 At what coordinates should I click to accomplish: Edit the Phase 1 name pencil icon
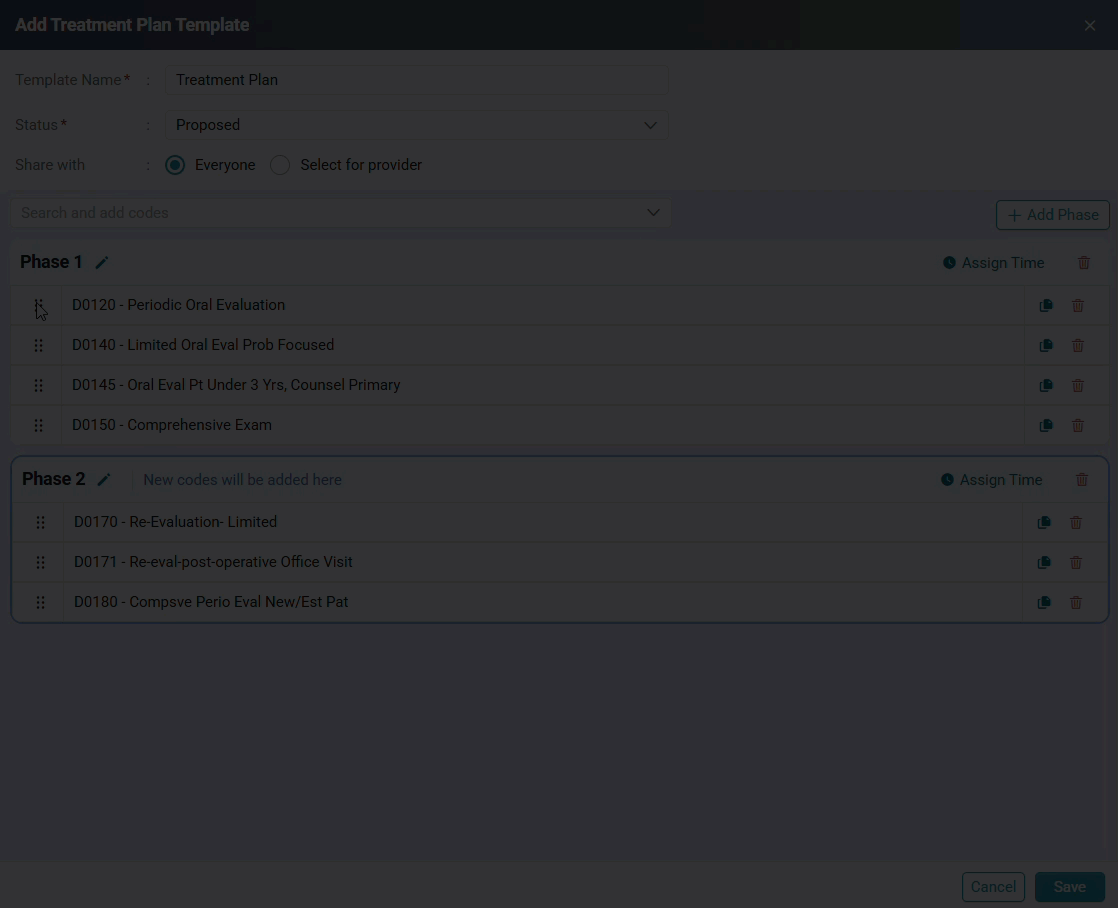102,262
